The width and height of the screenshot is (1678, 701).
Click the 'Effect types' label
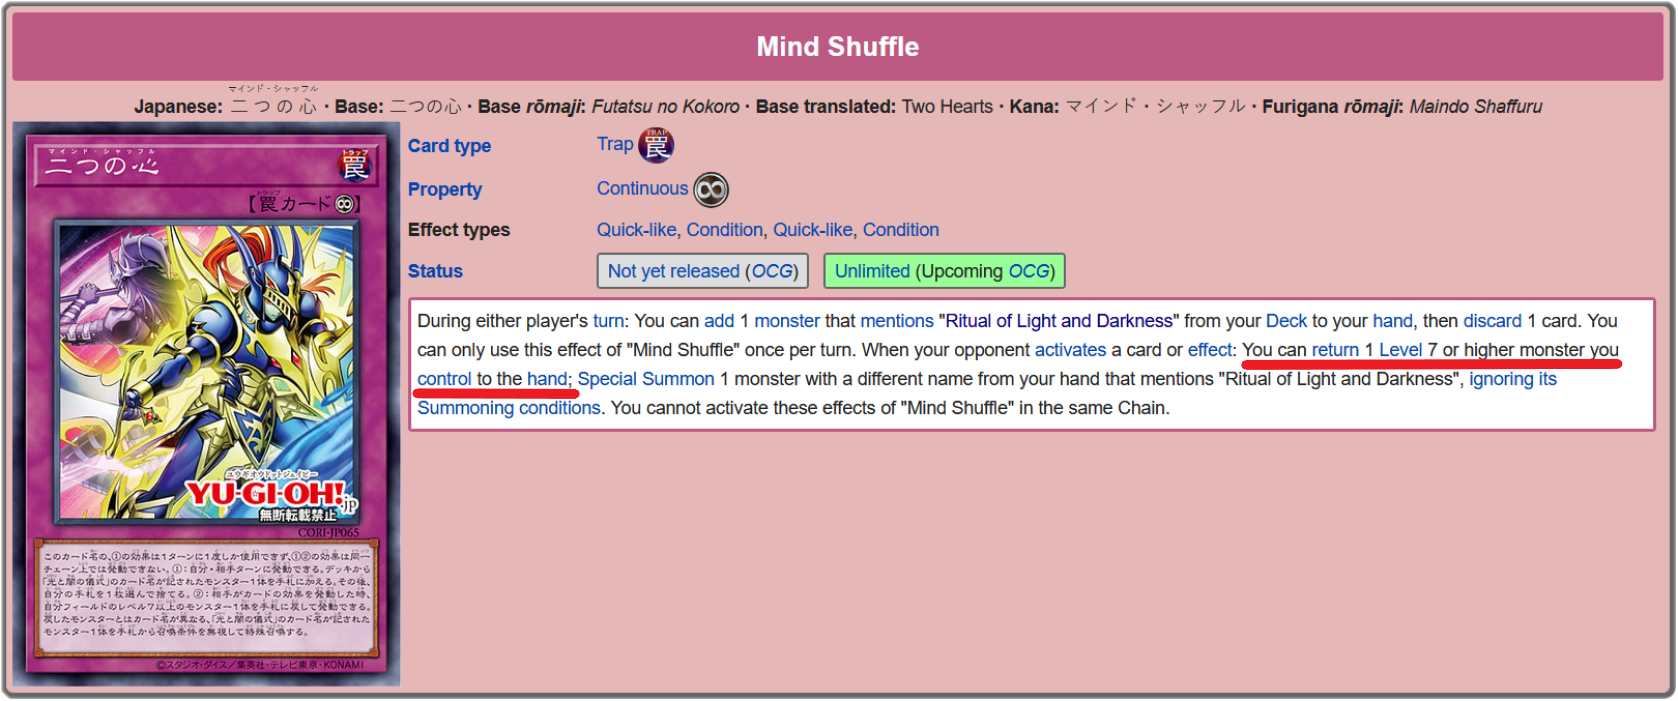click(x=459, y=230)
